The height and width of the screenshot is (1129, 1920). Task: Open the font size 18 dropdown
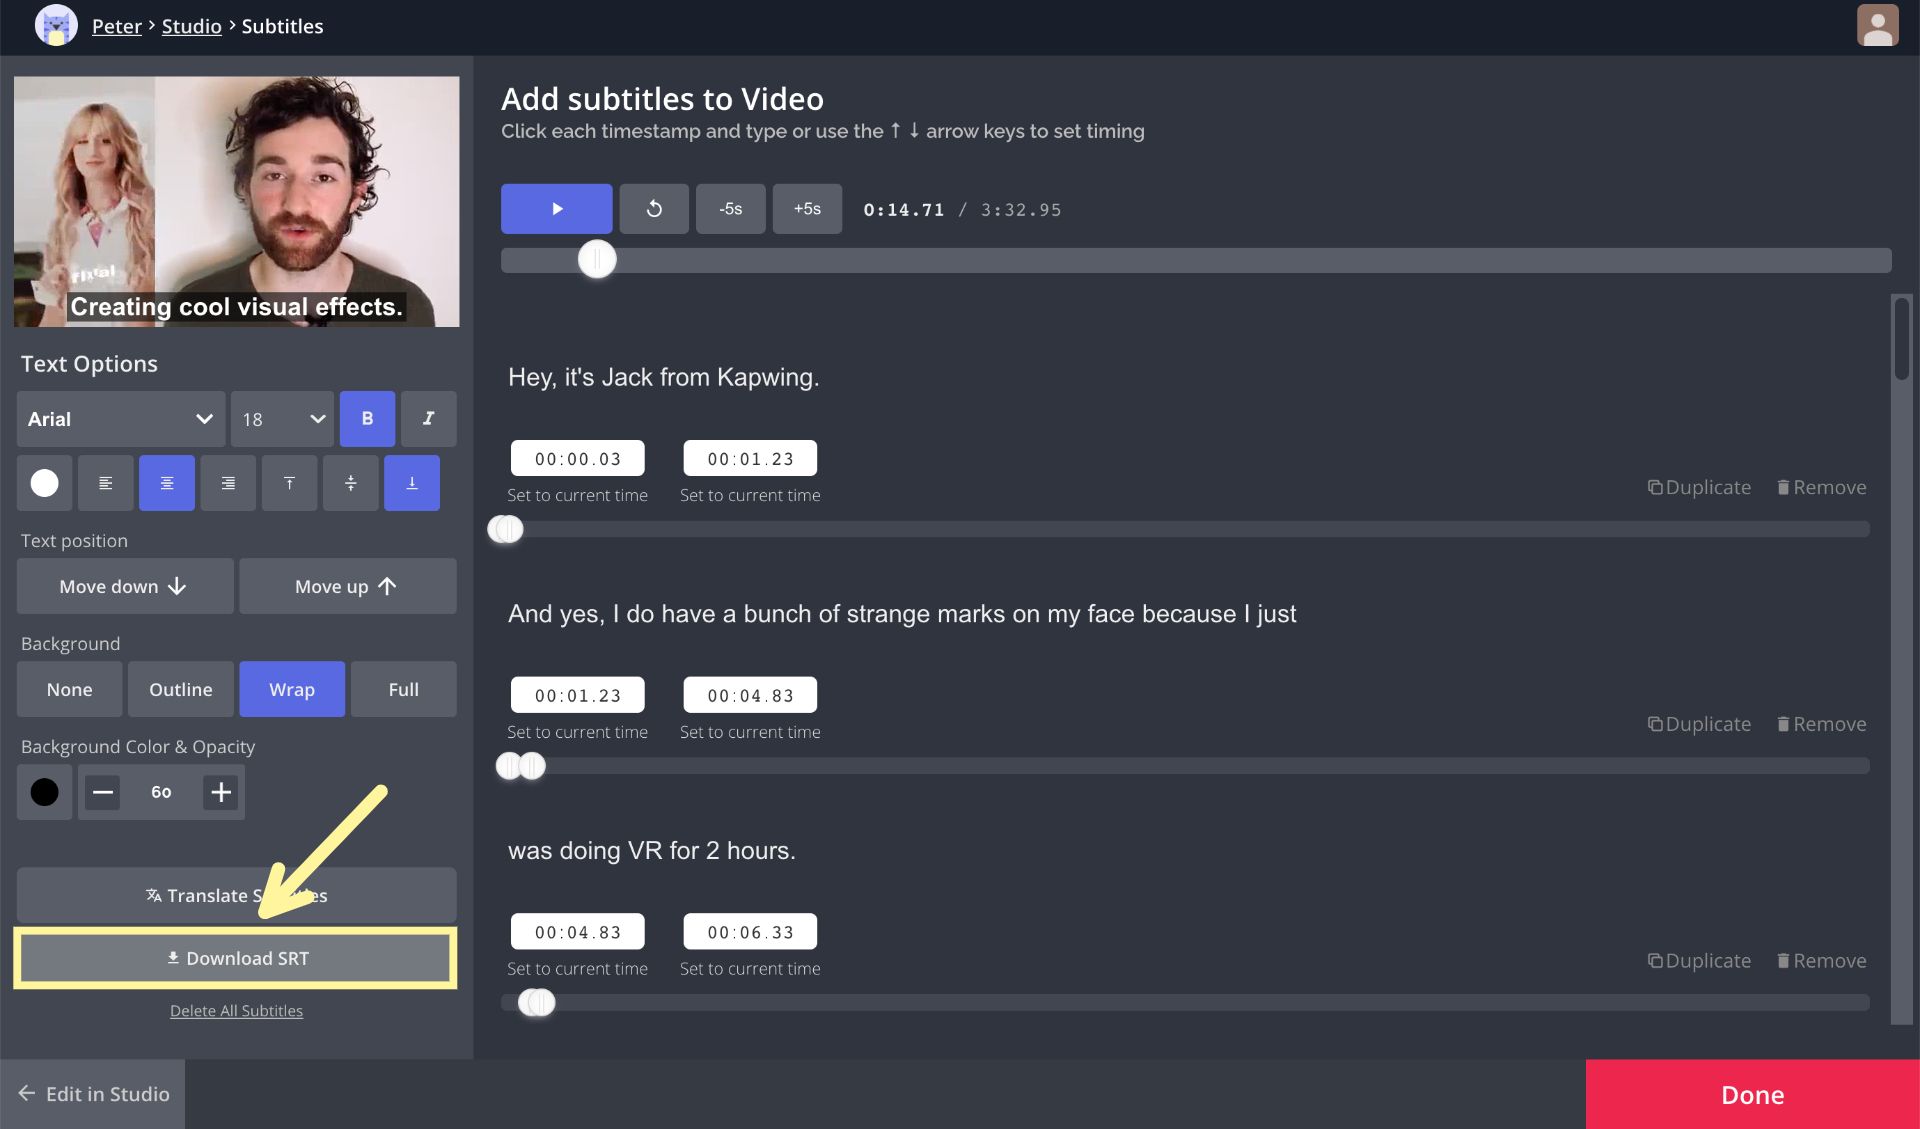[x=283, y=419]
